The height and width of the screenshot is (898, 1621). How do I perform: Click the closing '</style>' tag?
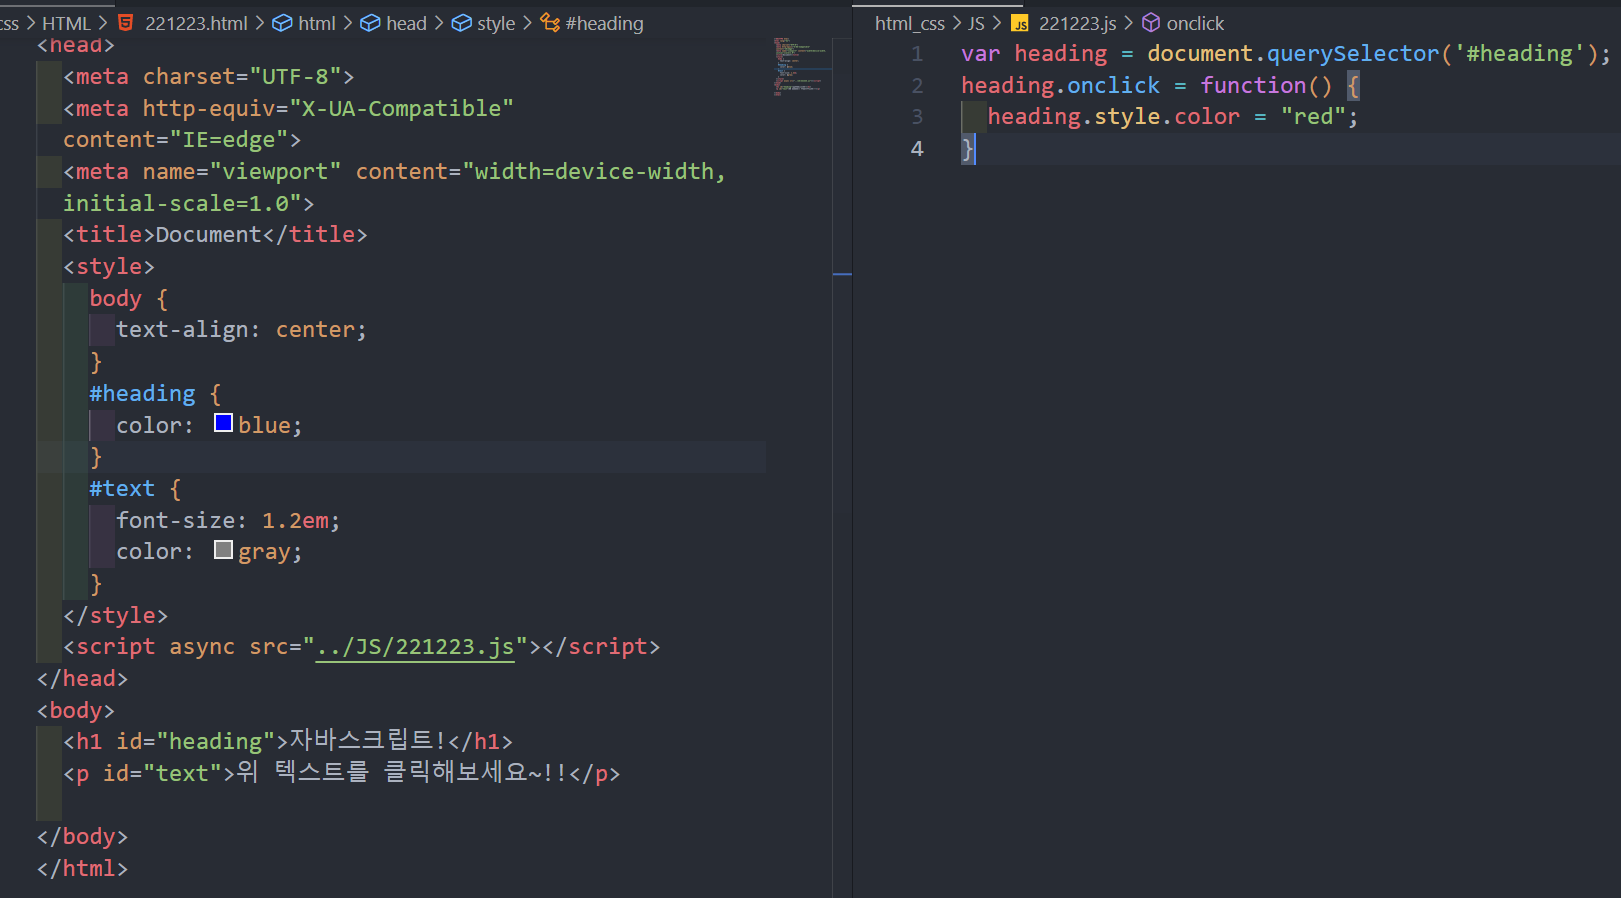click(115, 616)
